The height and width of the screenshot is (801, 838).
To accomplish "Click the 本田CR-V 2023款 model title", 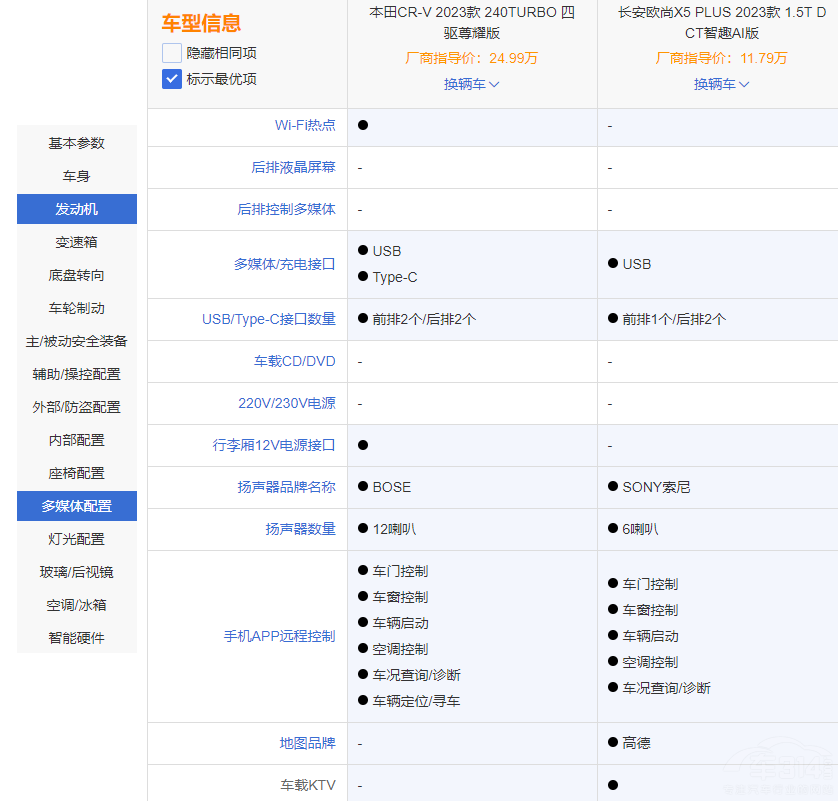I will click(x=472, y=22).
